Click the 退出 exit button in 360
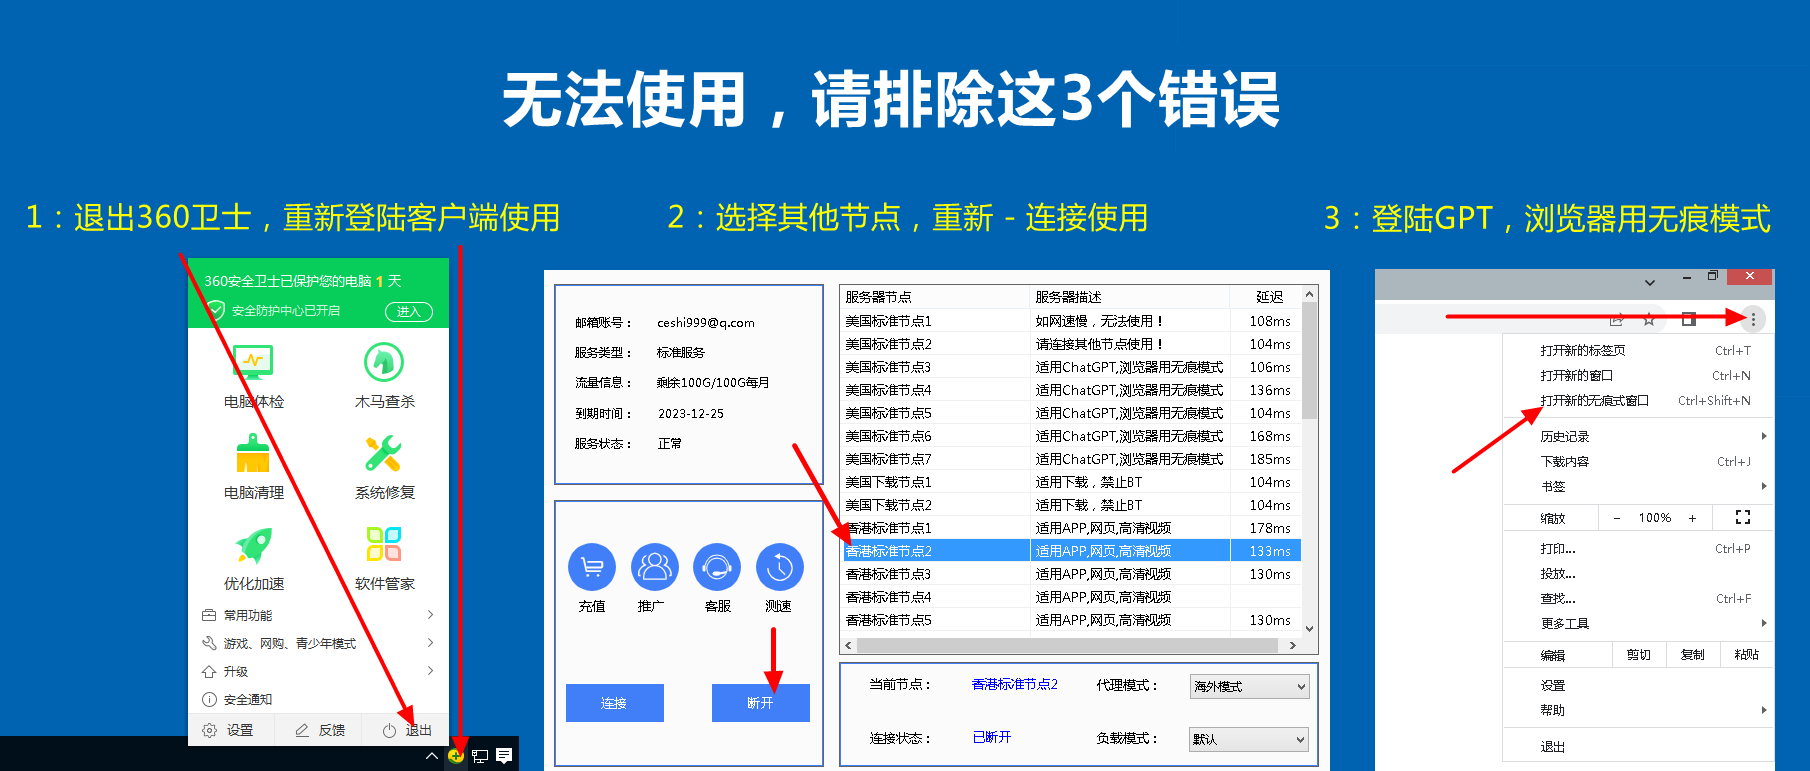 (409, 731)
